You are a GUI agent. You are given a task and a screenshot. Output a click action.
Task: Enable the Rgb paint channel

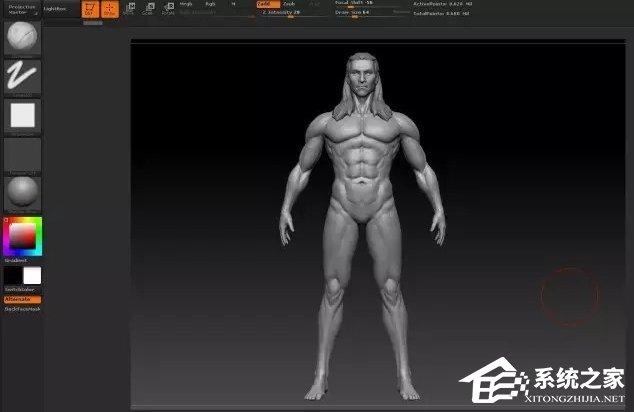pyautogui.click(x=210, y=4)
